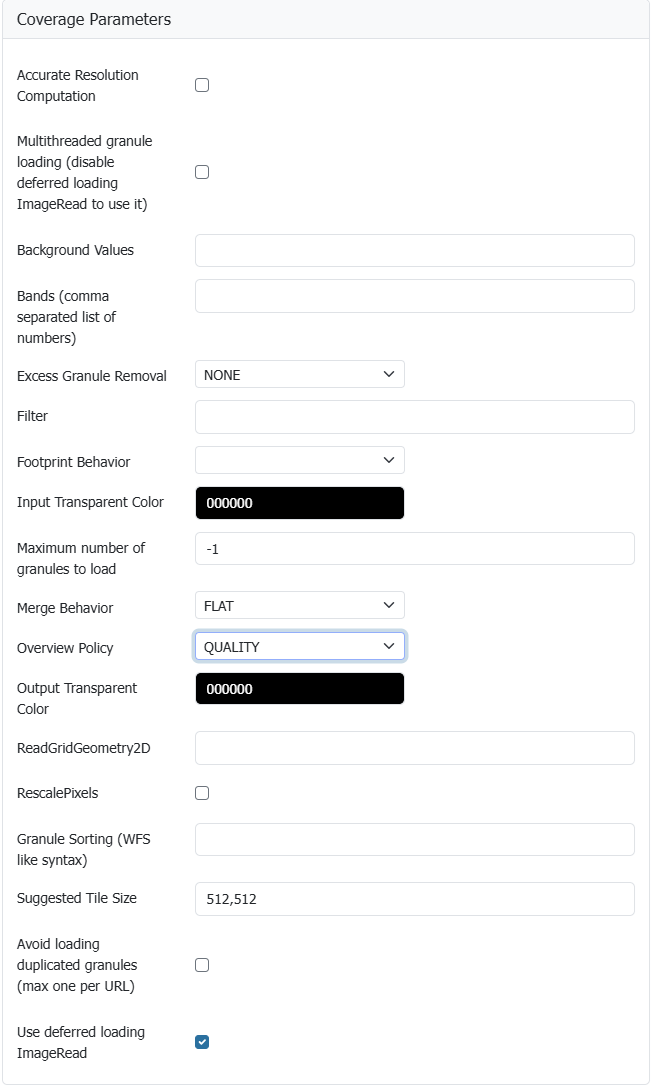
Task: Open Excess Granule Removal dropdown
Action: (x=299, y=374)
